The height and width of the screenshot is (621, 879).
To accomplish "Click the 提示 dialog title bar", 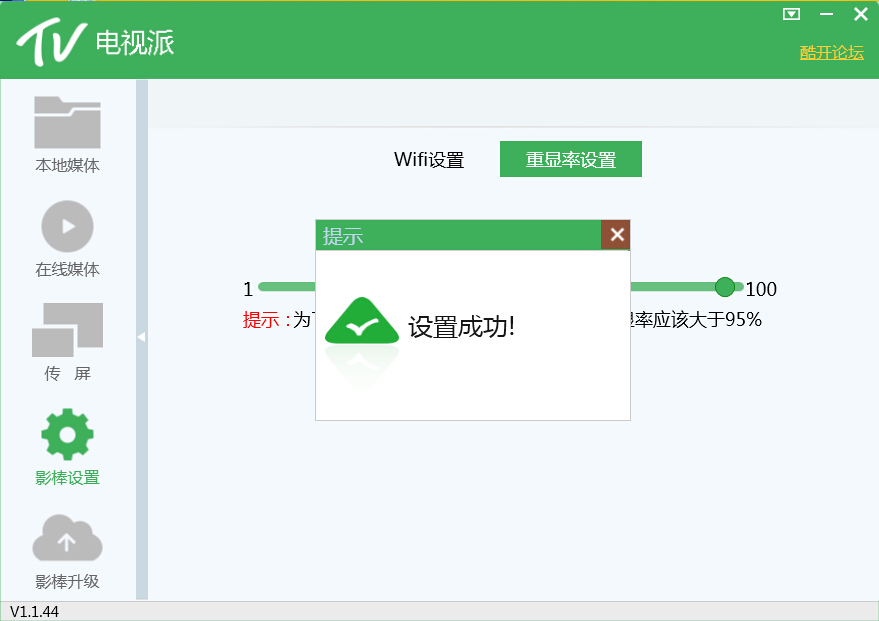I will (450, 234).
